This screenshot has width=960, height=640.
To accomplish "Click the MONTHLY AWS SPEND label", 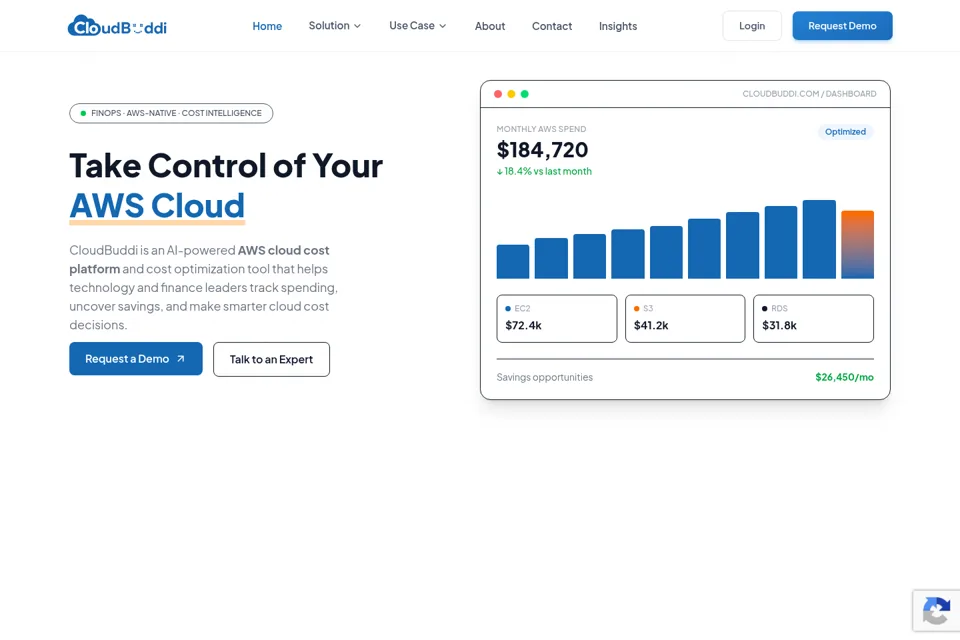I will (x=541, y=129).
